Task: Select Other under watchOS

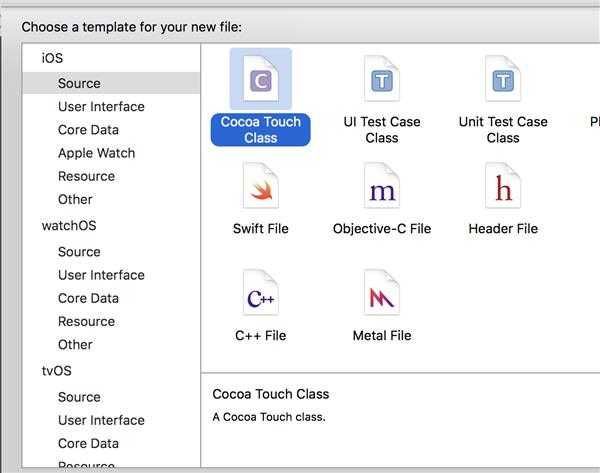Action: [x=75, y=344]
